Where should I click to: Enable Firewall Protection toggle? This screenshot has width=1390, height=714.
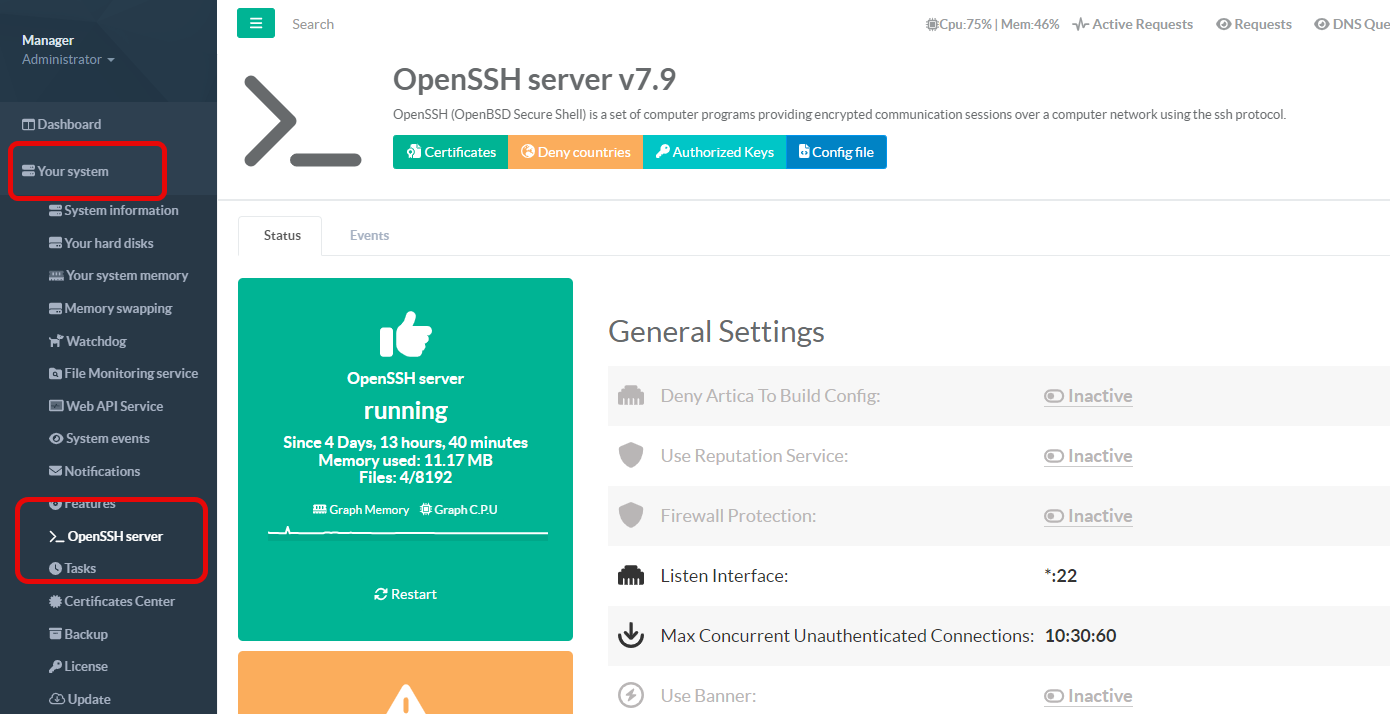[x=1088, y=516]
